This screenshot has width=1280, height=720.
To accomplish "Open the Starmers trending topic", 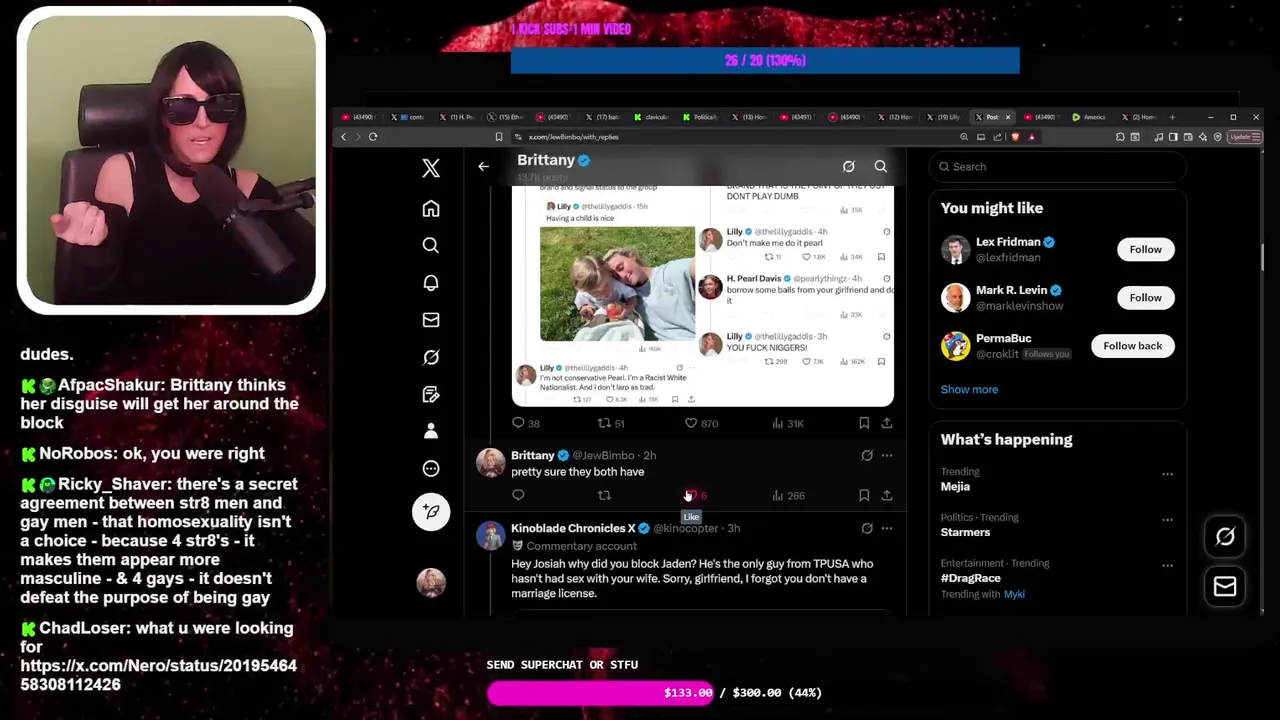I will click(x=965, y=532).
